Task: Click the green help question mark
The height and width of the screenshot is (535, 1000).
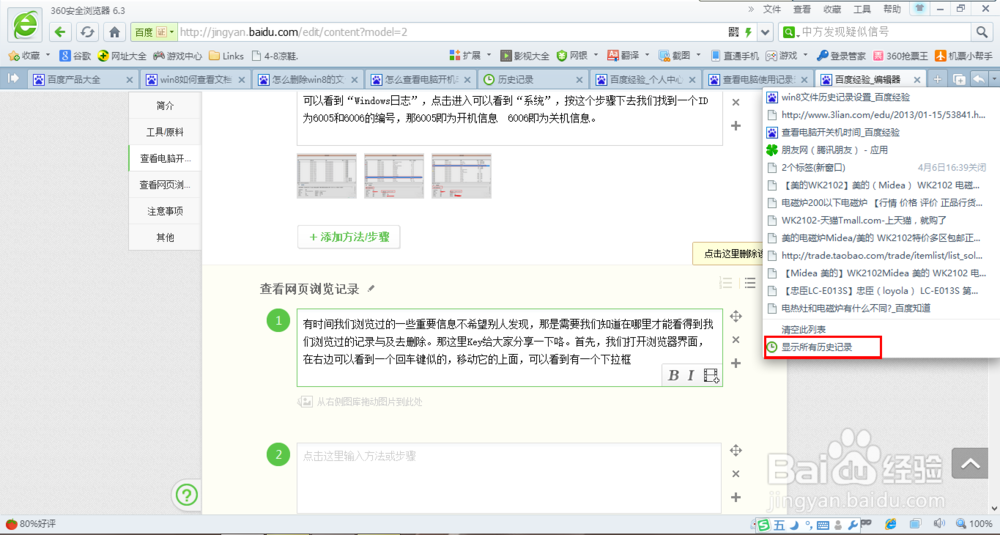Action: (x=187, y=495)
